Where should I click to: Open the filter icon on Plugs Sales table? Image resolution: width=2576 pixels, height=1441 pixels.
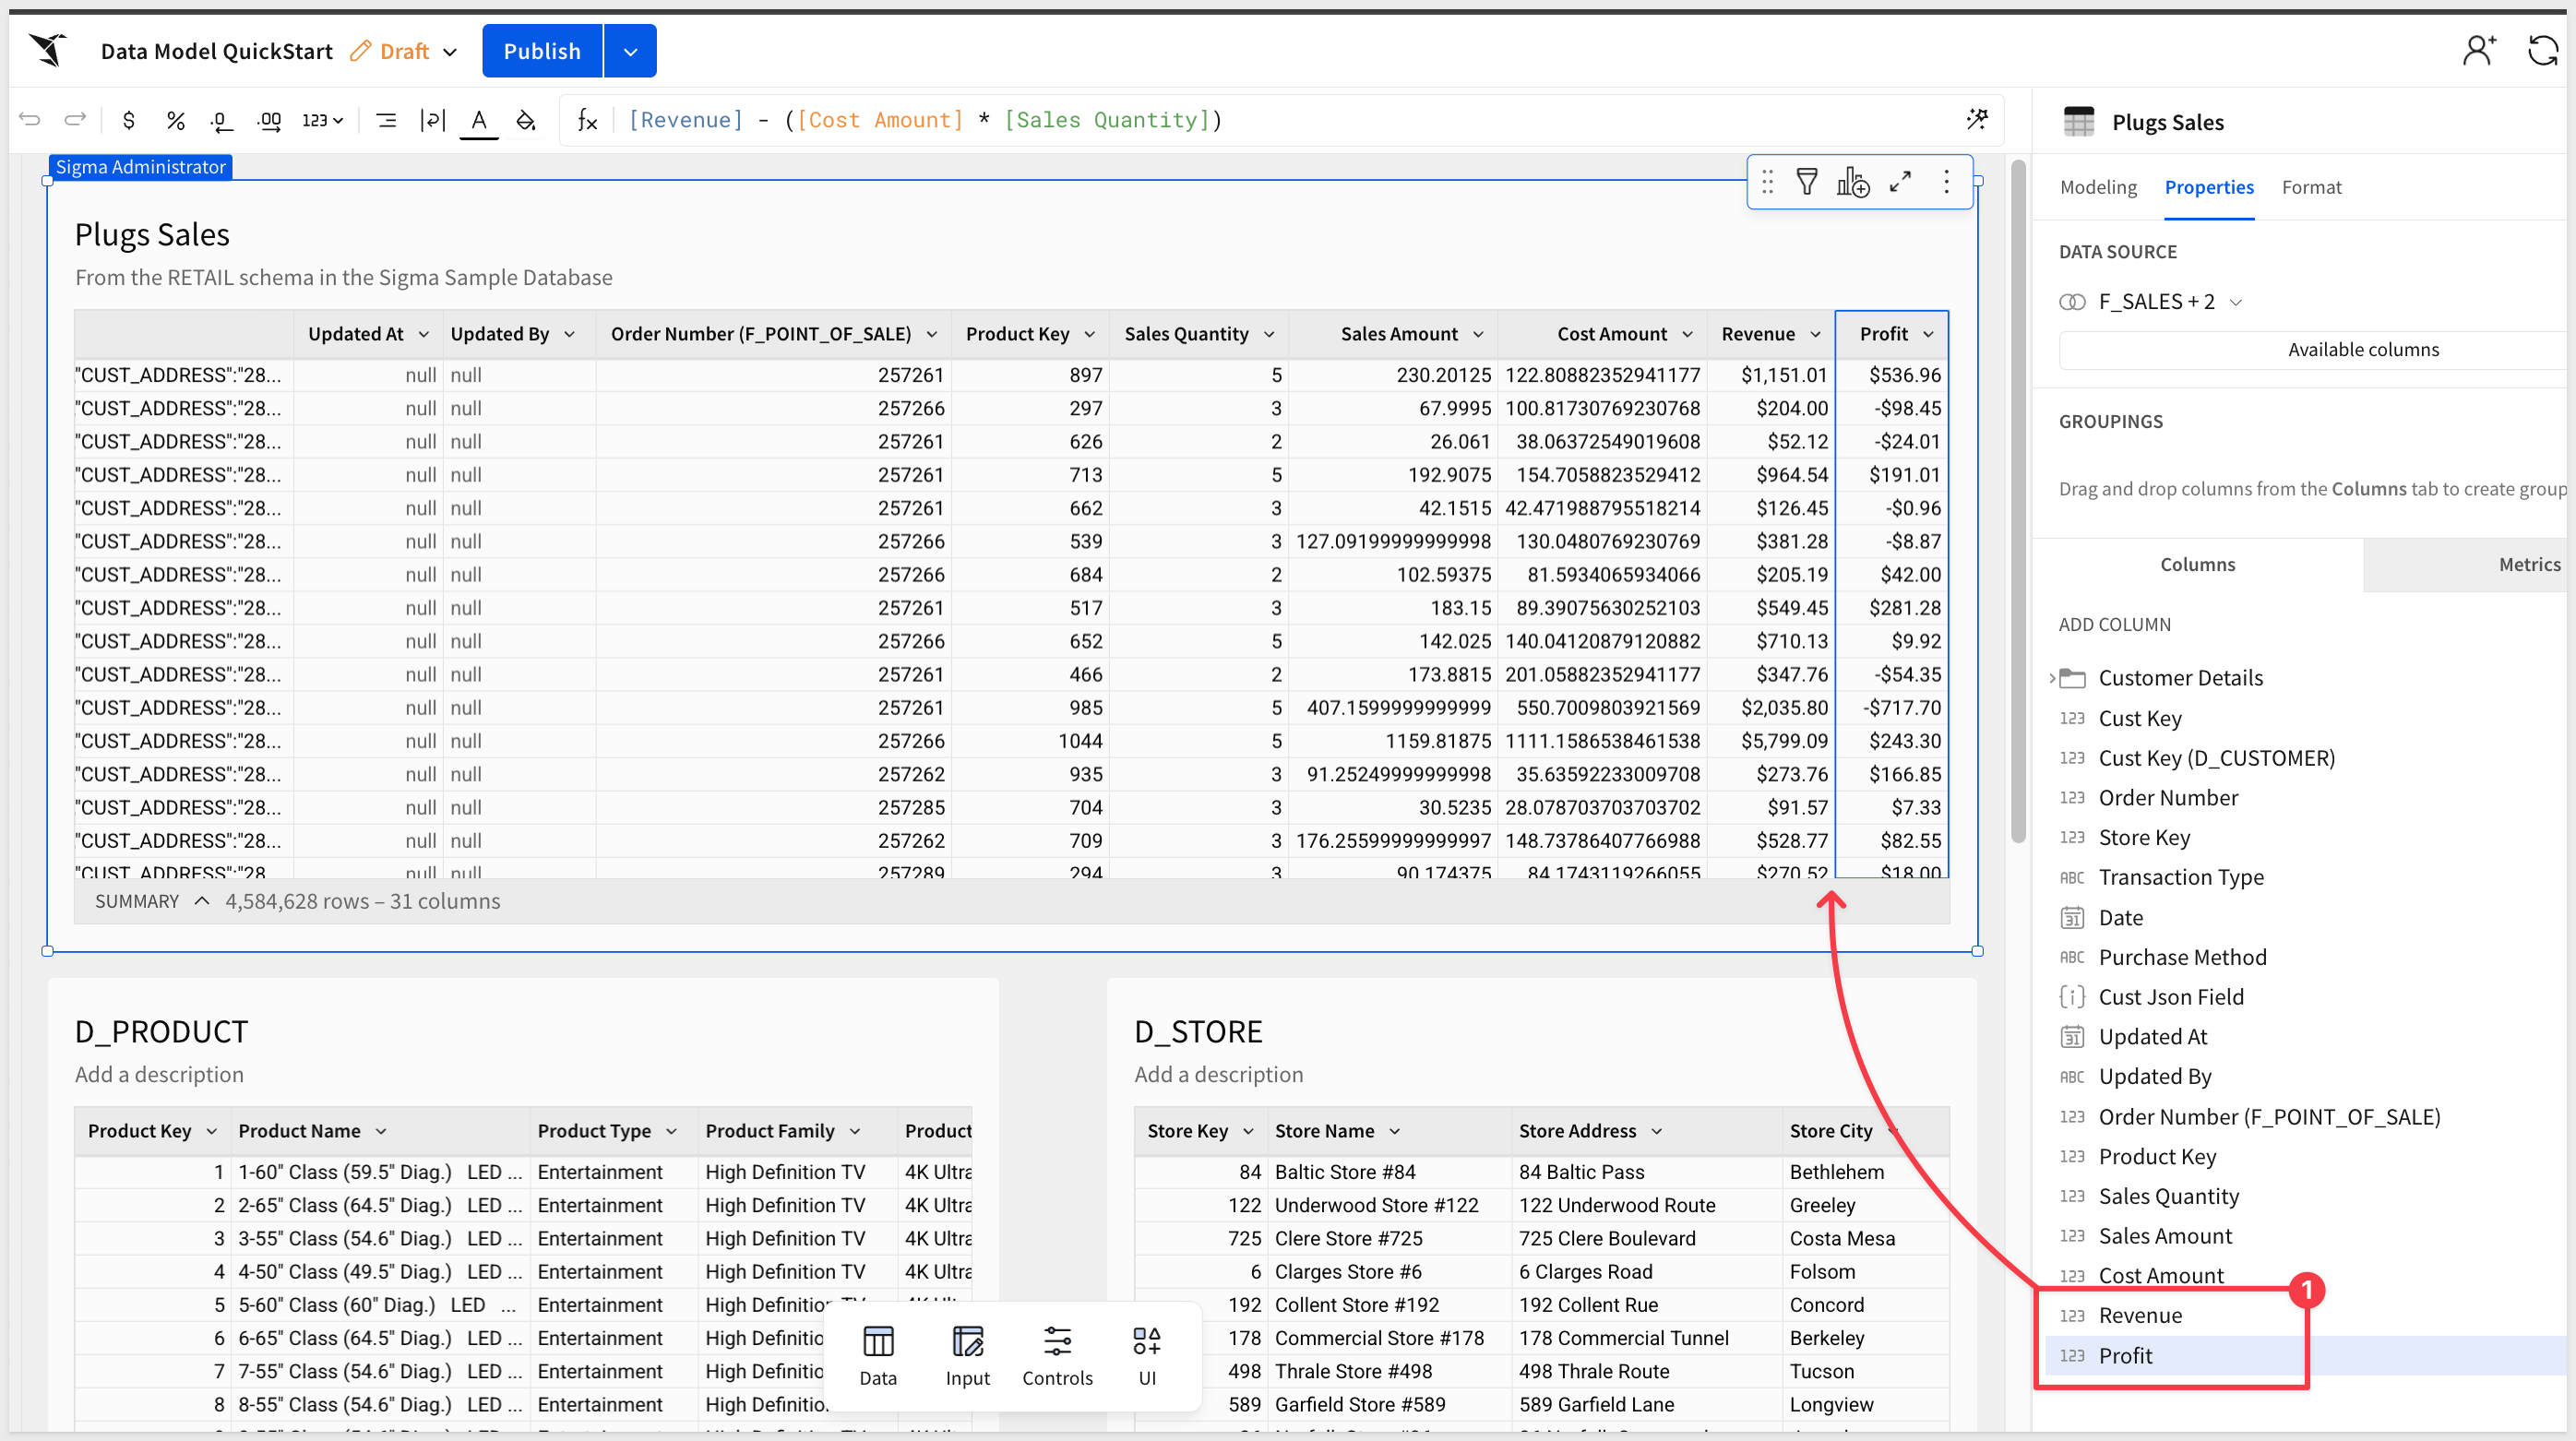[x=1807, y=181]
